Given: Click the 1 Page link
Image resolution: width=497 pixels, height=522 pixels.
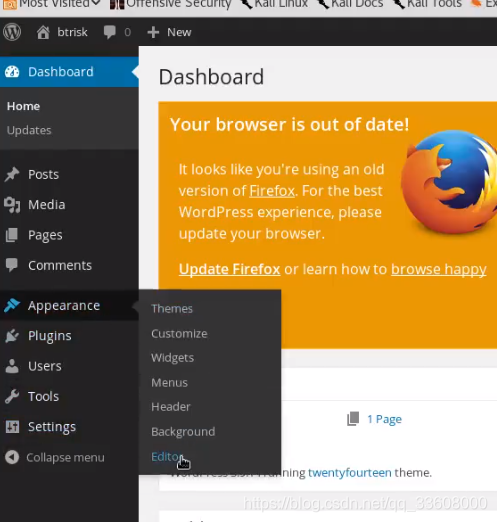Looking at the screenshot, I should point(384,419).
